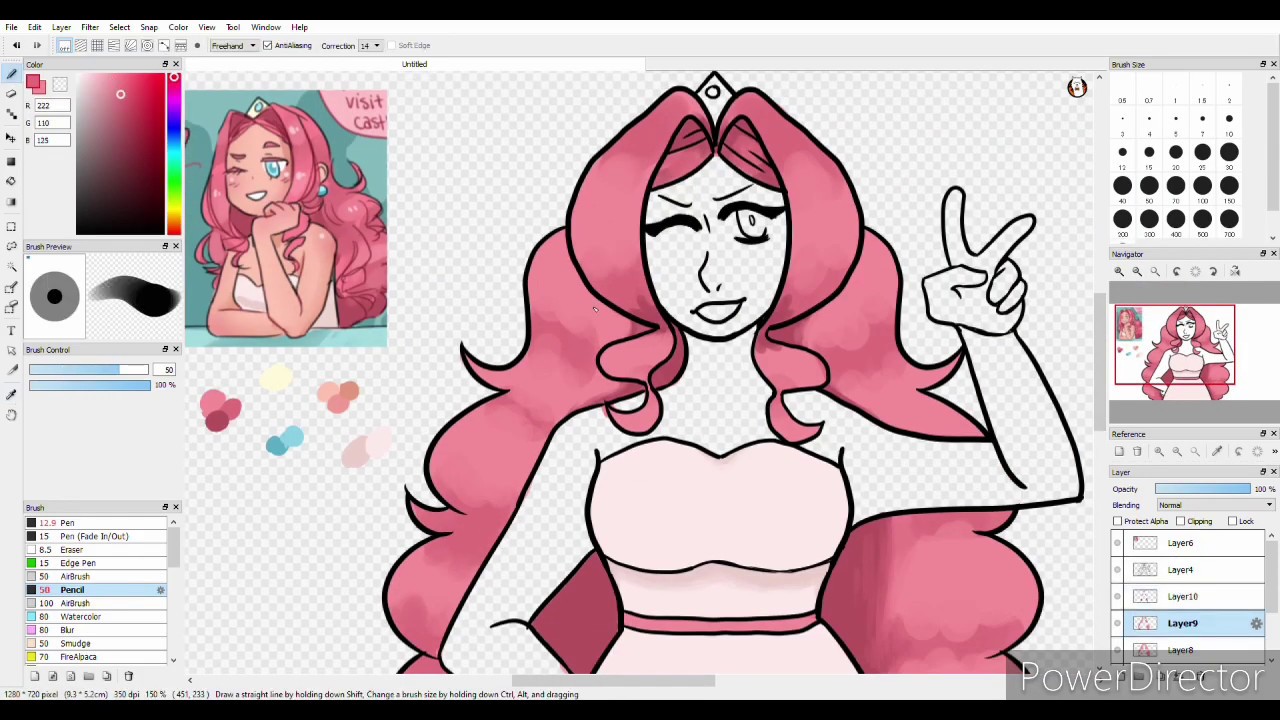Open Pencil brush settings gear
Viewport: 1280px width, 720px height.
(x=160, y=590)
